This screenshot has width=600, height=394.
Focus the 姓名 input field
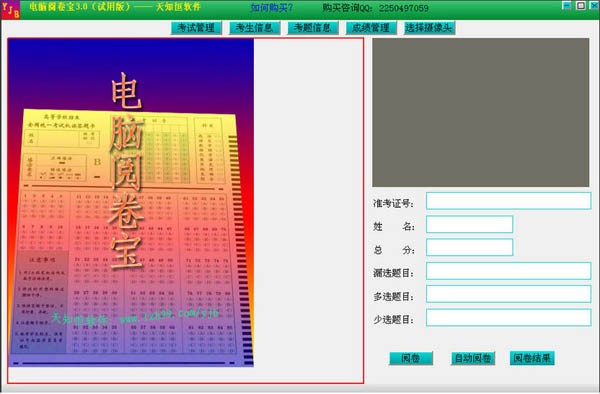[470, 224]
